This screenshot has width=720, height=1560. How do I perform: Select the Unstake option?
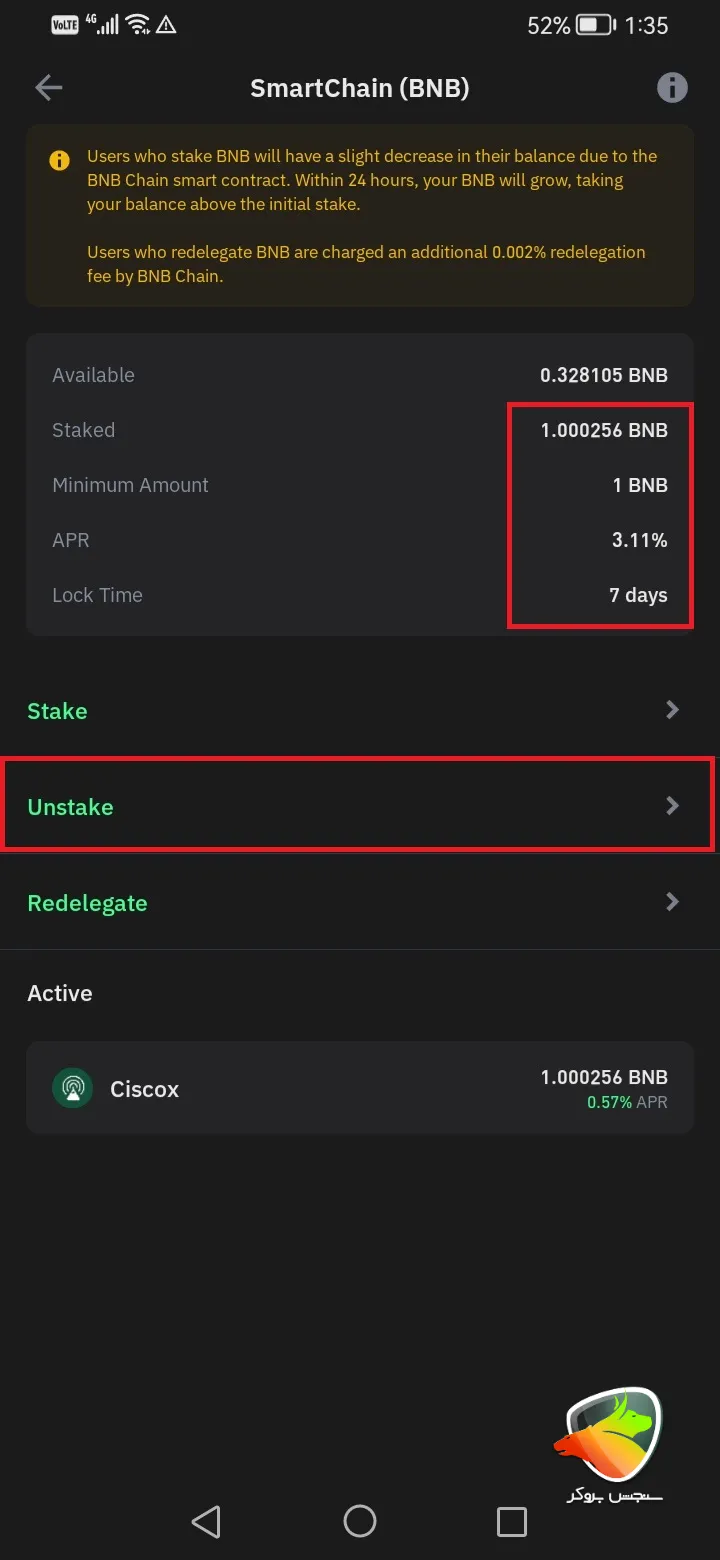click(69, 806)
